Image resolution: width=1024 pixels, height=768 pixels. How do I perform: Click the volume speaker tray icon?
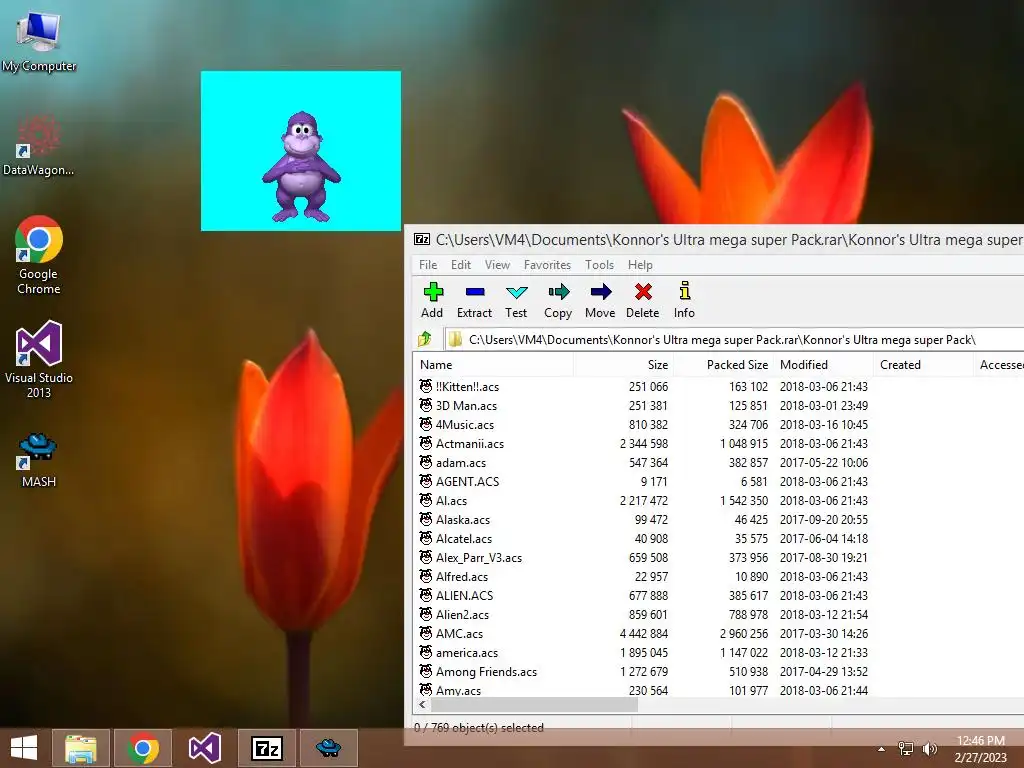click(929, 749)
